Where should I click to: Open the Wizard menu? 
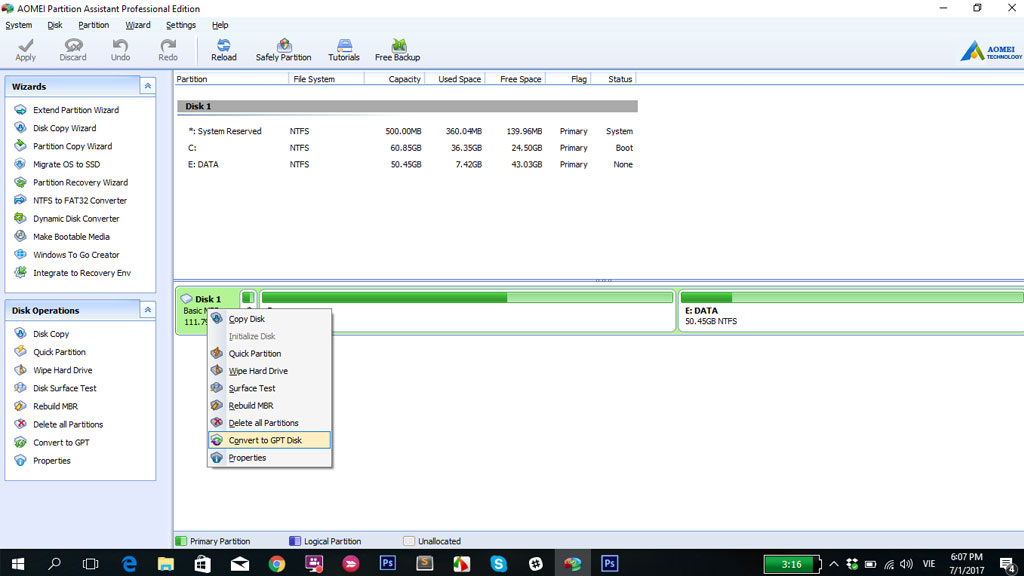coord(138,25)
